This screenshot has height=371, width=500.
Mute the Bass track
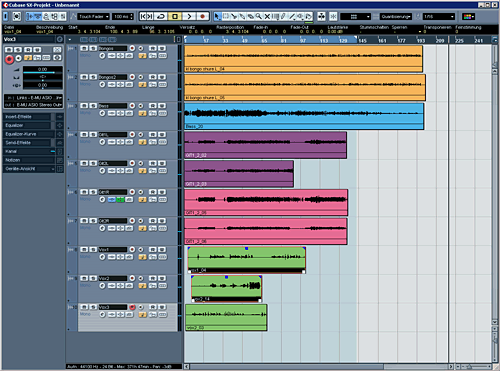tap(84, 106)
